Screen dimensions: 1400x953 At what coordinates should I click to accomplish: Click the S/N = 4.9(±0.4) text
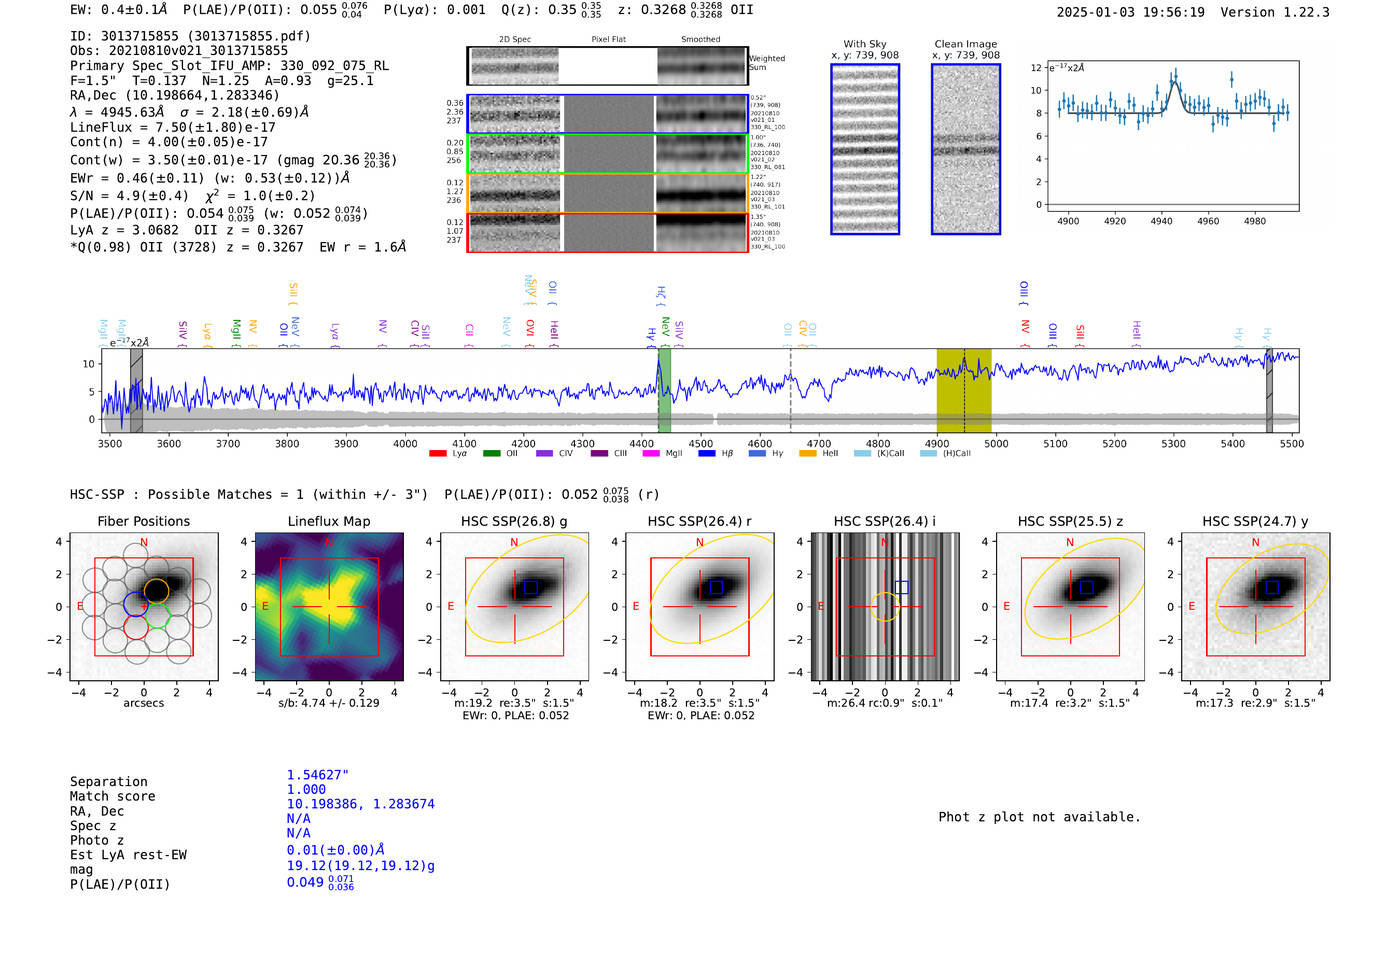coord(129,196)
